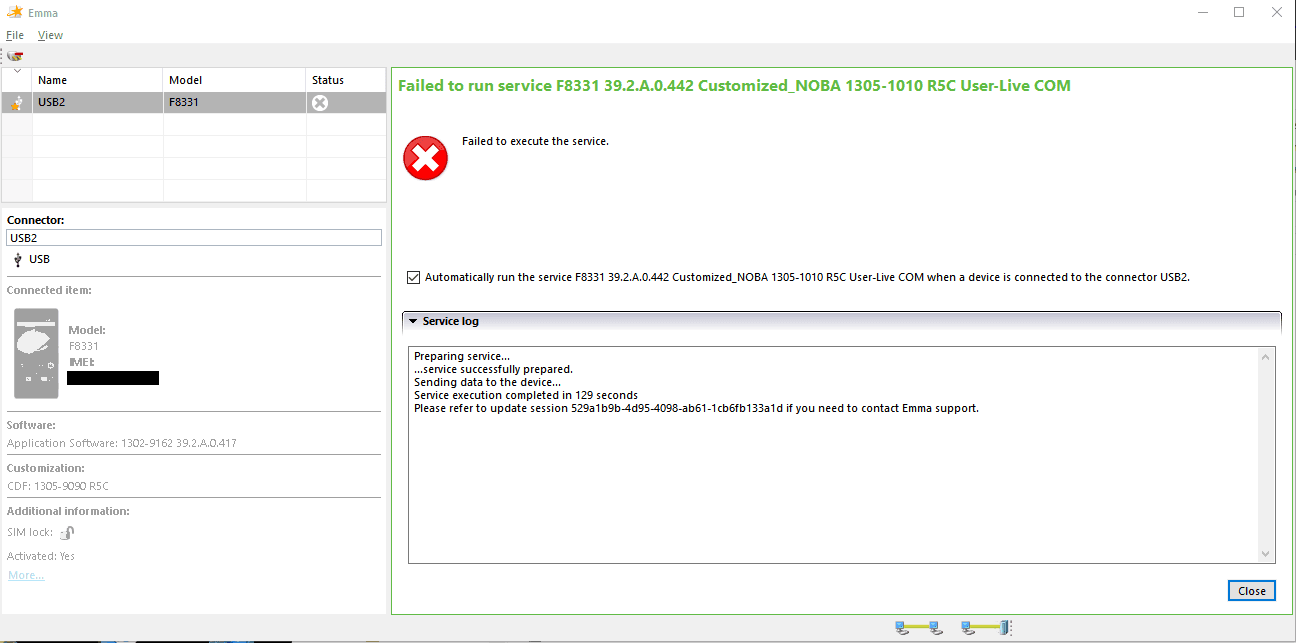The width and height of the screenshot is (1296, 643).
Task: Click the second network server status icon
Action: click(986, 628)
